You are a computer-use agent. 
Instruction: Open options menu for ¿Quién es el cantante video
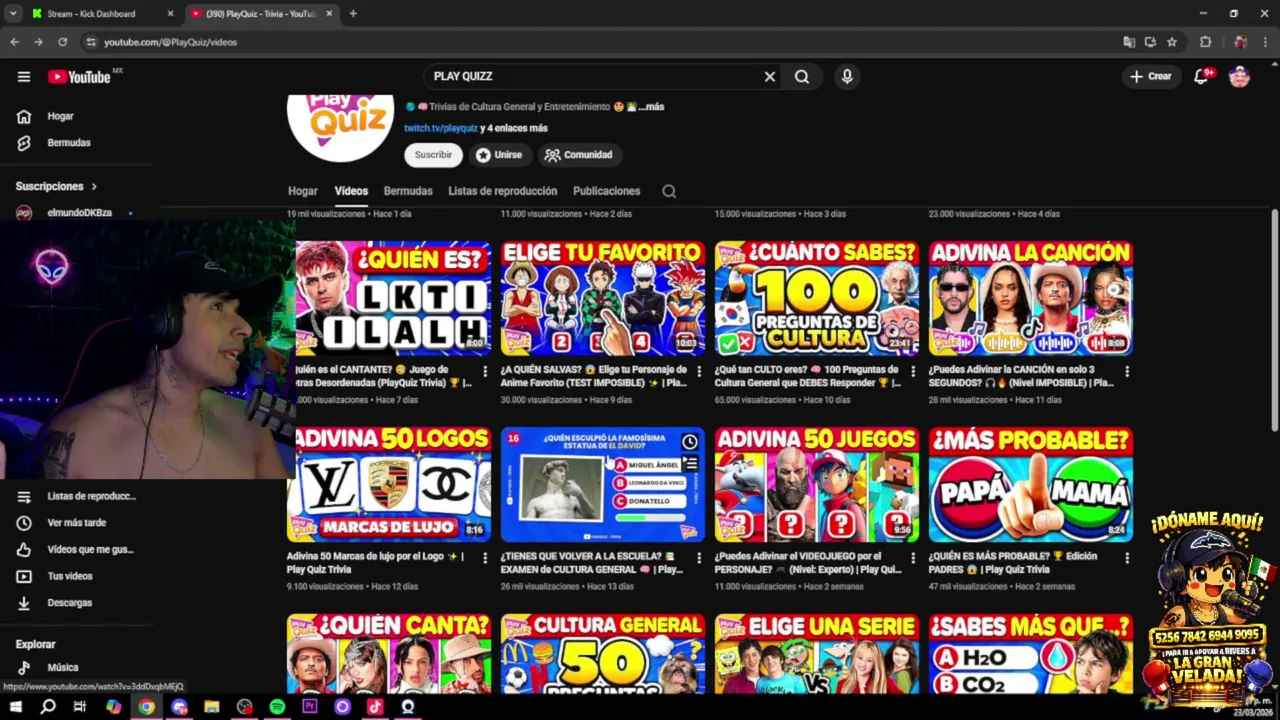(x=485, y=371)
